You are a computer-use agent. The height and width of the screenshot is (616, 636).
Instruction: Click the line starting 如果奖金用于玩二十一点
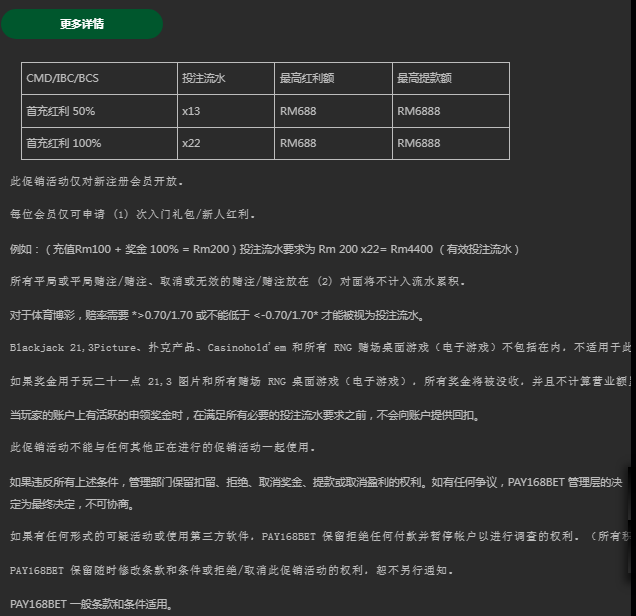tap(320, 381)
